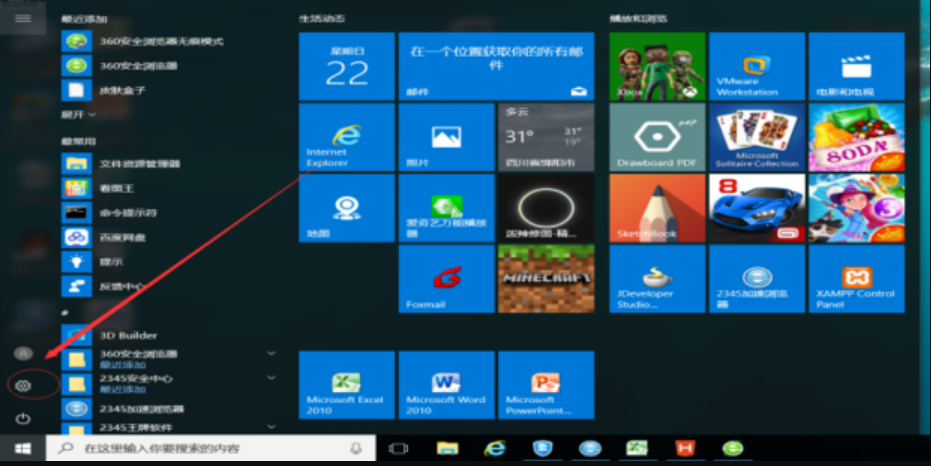This screenshot has width=931, height=466.
Task: Expand the 360安全浏览器 folder chevron
Action: tap(271, 353)
